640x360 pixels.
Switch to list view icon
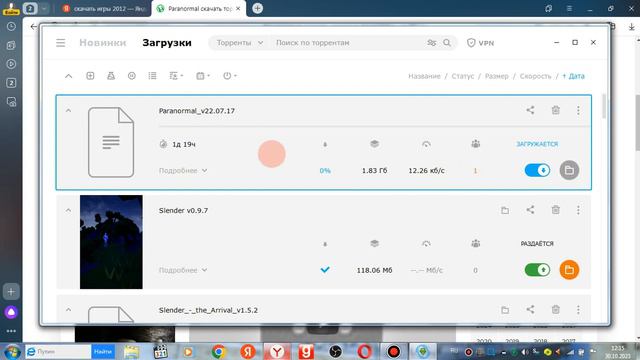point(152,76)
